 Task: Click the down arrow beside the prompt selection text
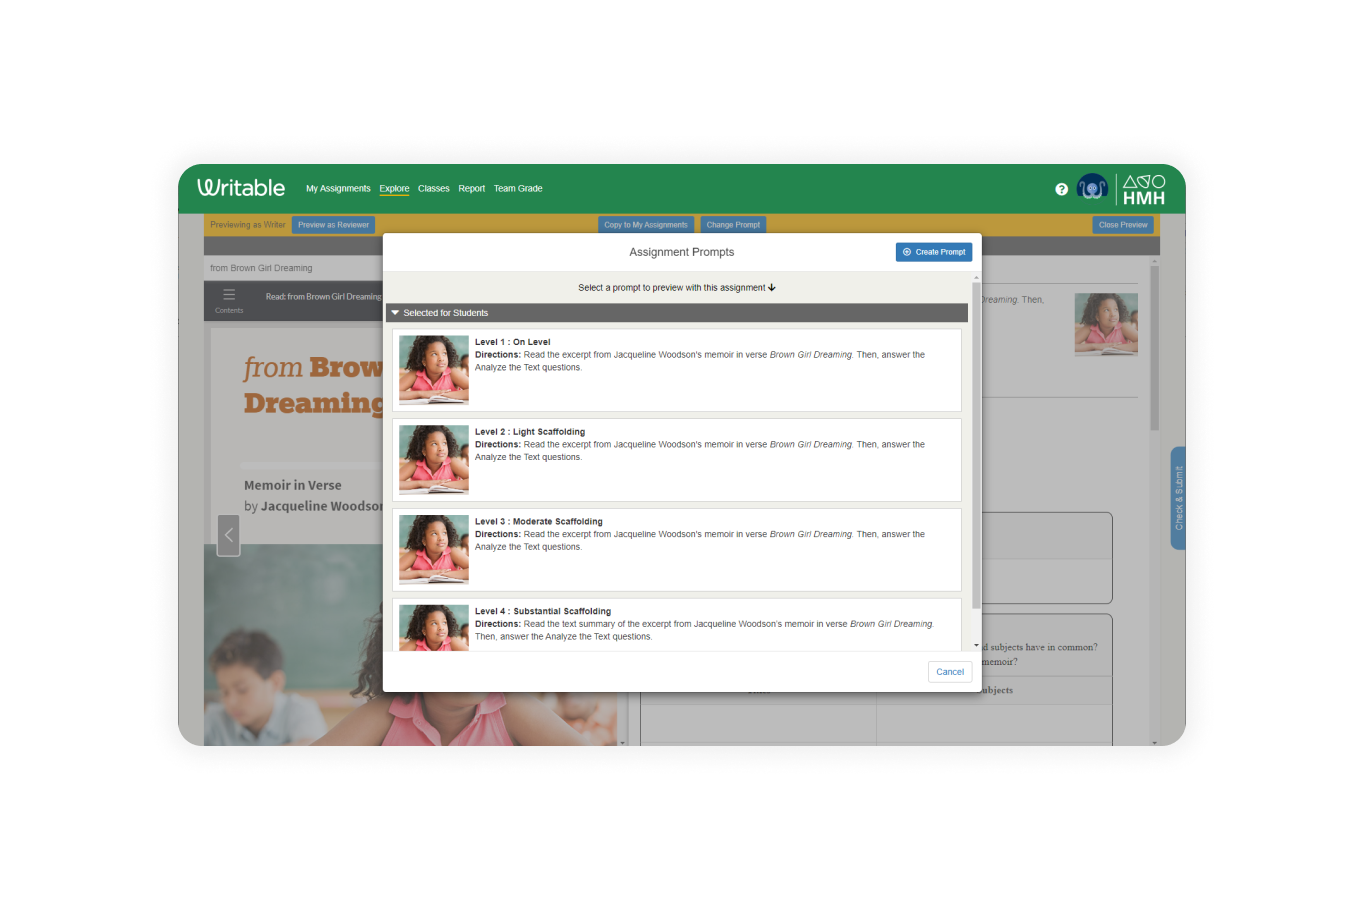pos(770,287)
